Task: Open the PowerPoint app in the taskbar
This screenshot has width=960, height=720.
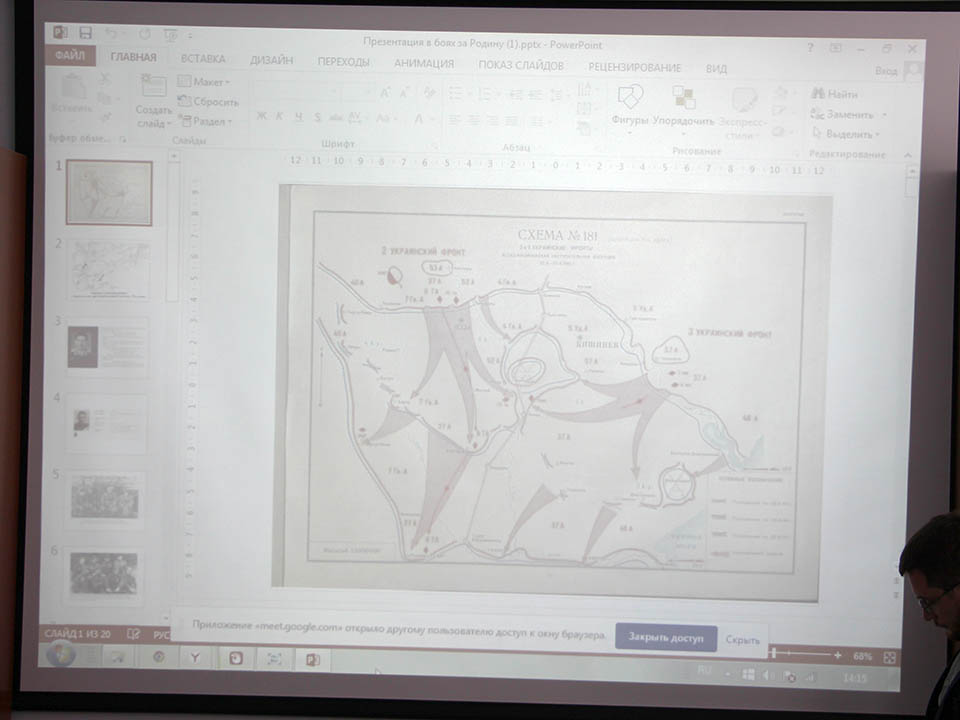Action: [312, 659]
